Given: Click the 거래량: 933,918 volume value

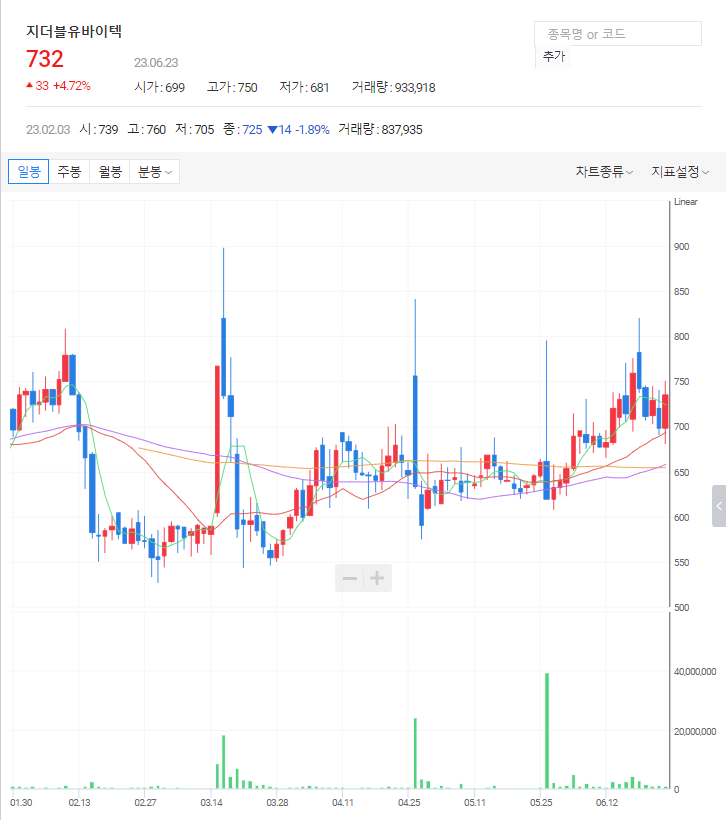Looking at the screenshot, I should pos(393,87).
